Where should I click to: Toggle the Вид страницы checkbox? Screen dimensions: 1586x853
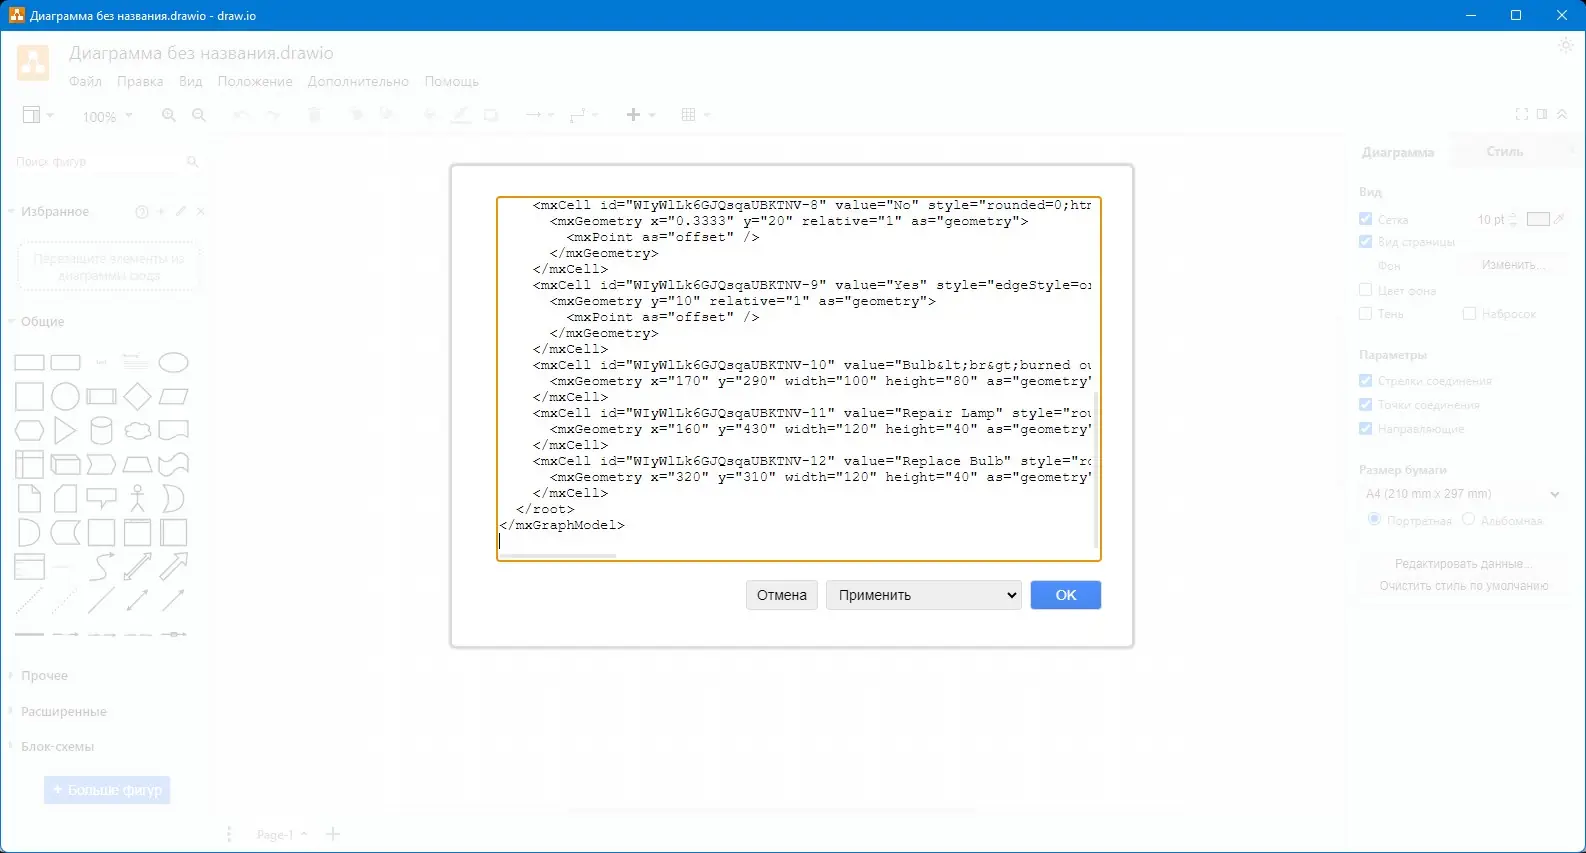click(1366, 242)
